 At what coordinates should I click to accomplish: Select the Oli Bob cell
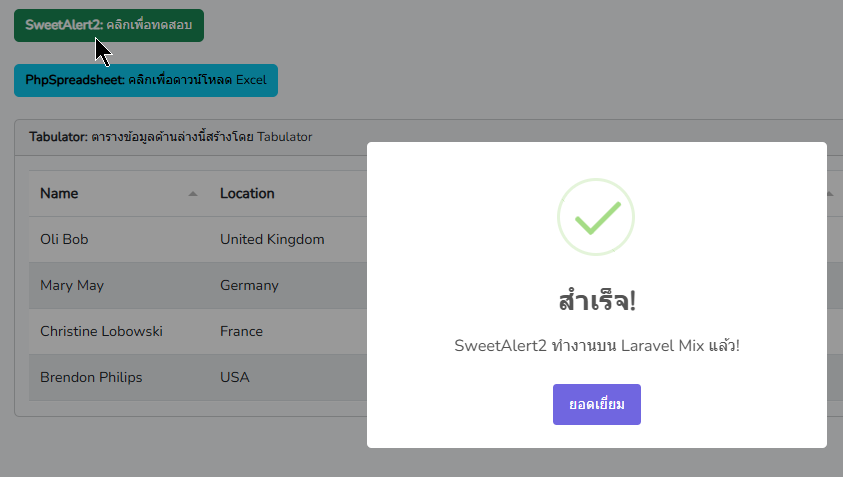pyautogui.click(x=64, y=240)
